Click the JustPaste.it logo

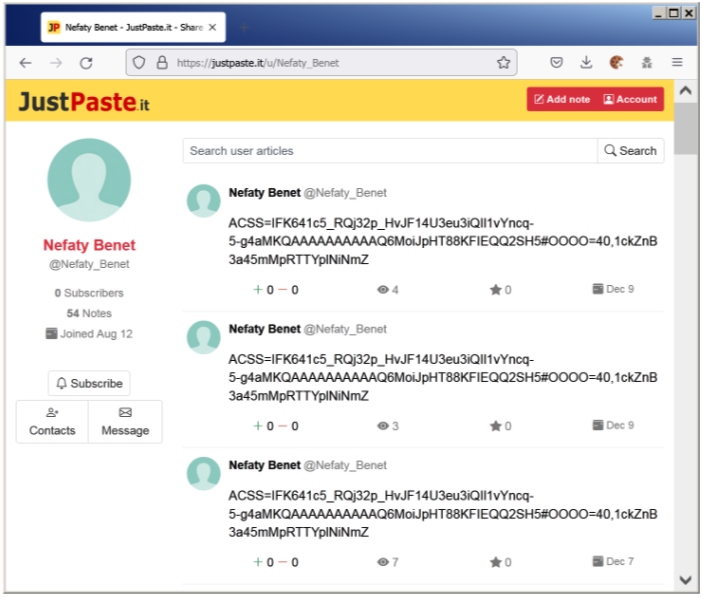pyautogui.click(x=84, y=102)
